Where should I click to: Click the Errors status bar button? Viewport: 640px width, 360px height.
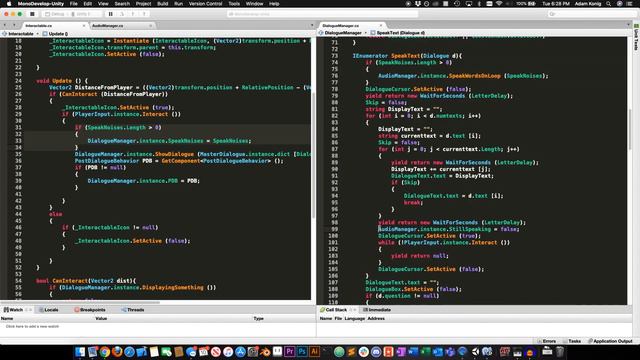[547, 341]
